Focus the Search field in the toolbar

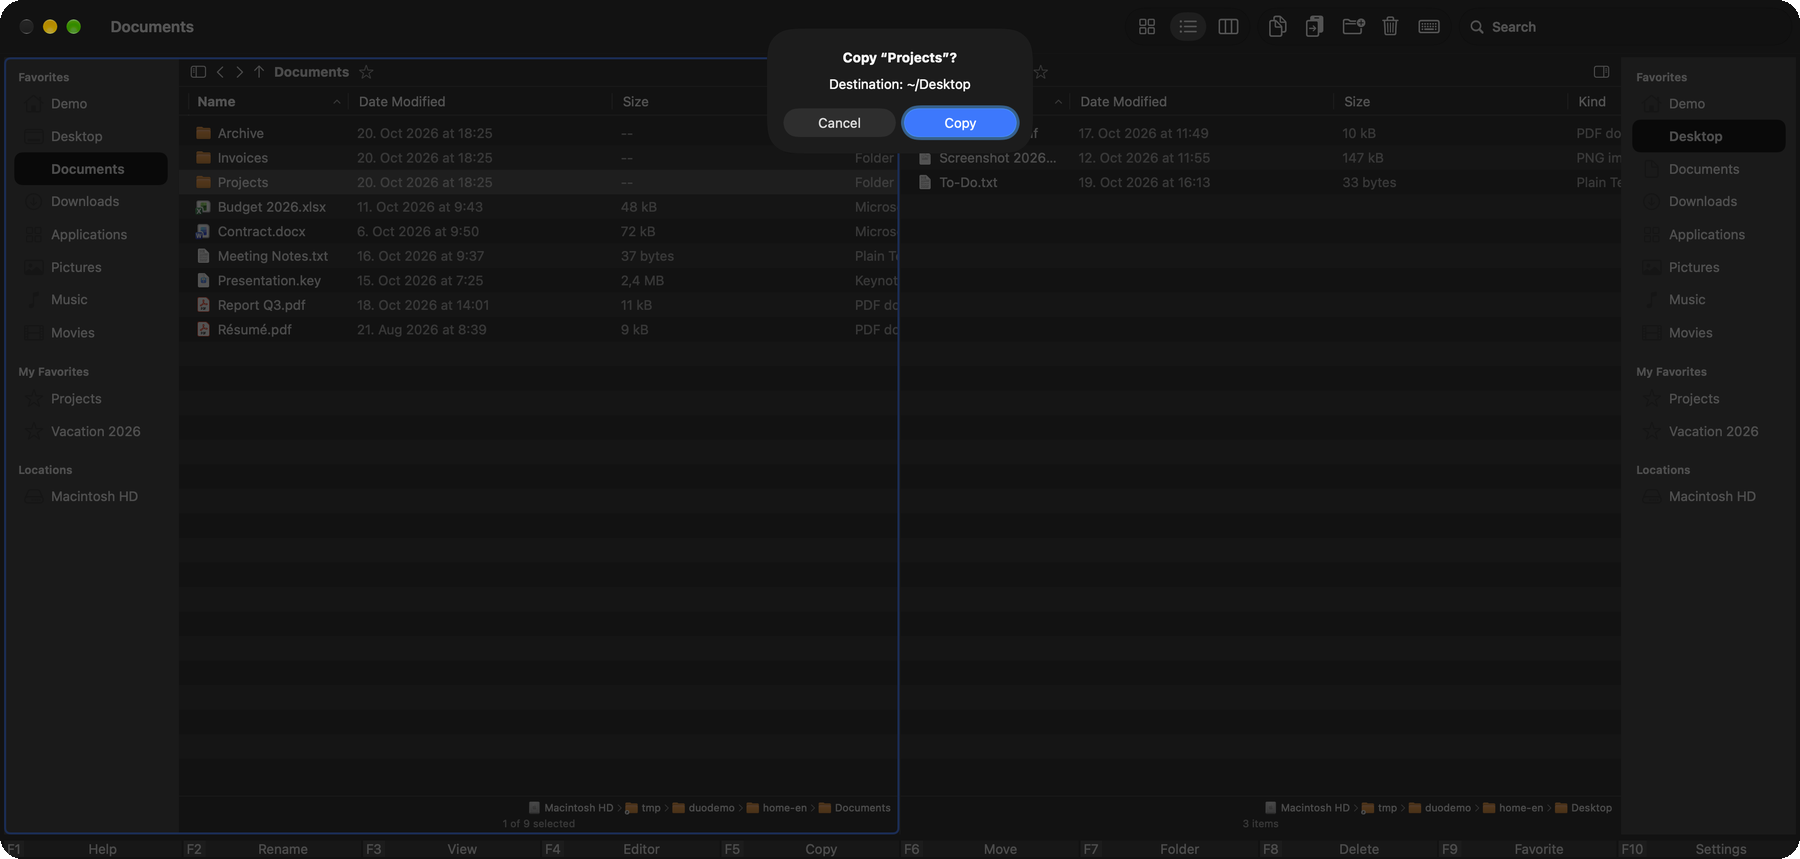pos(1514,27)
